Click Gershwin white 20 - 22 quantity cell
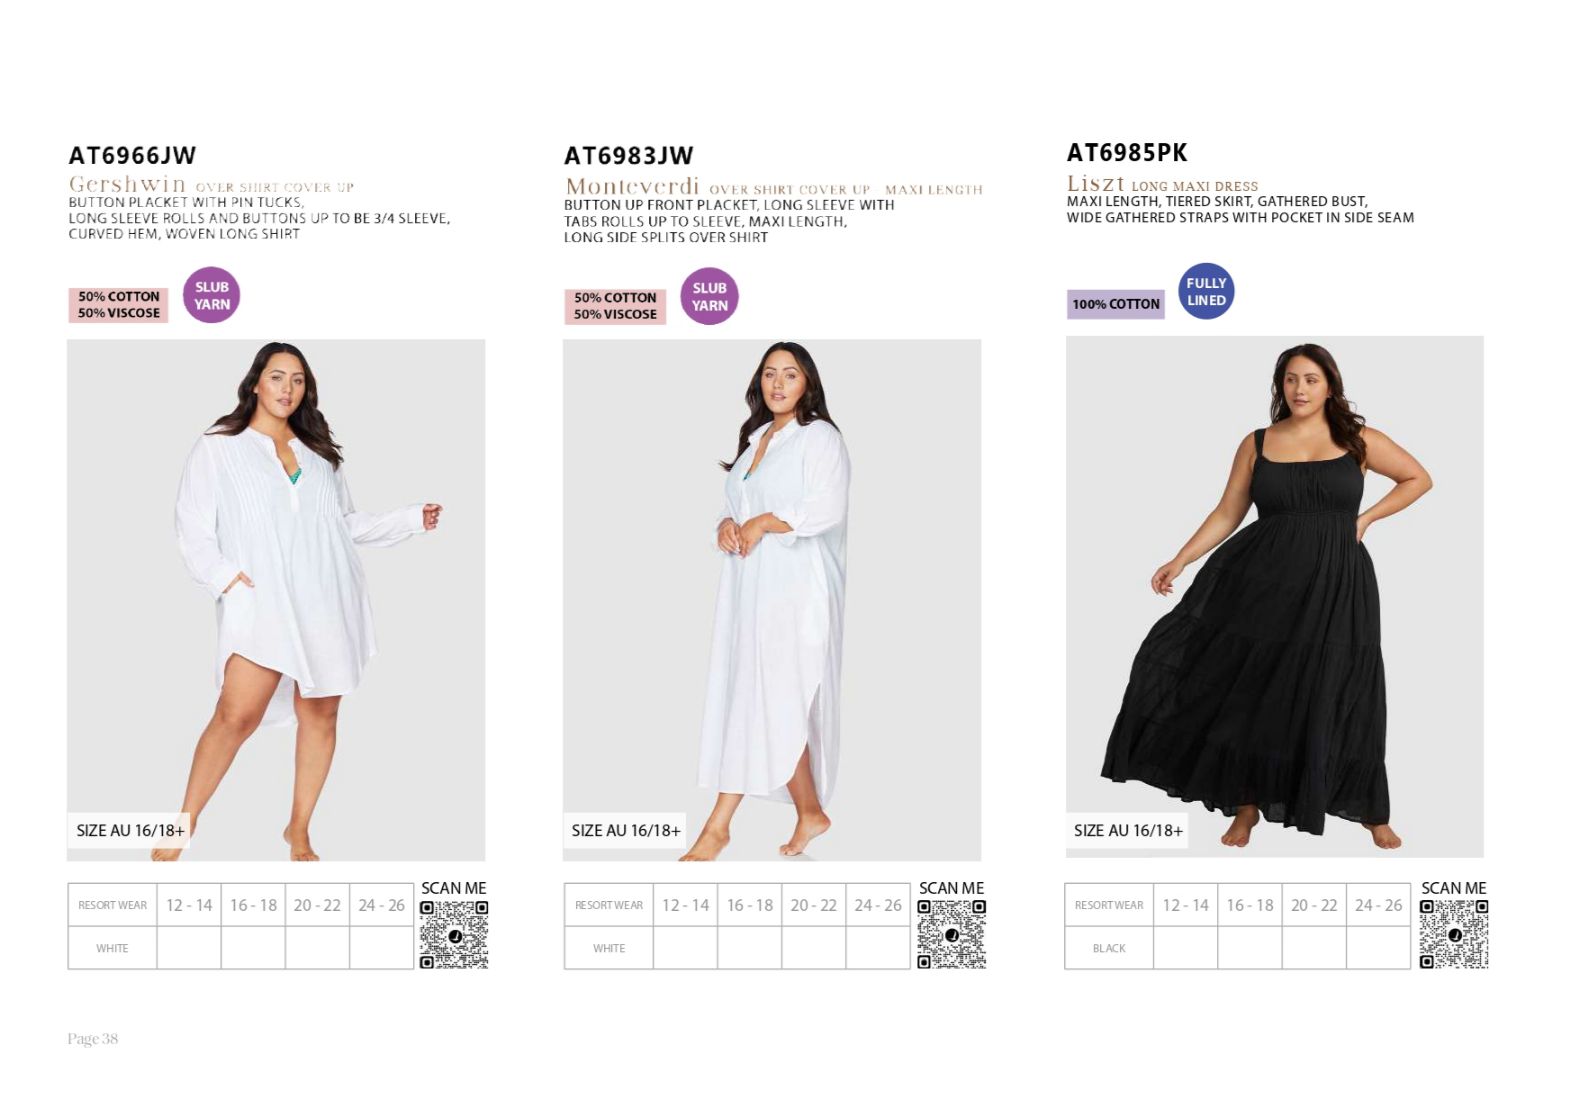This screenshot has width=1579, height=1117. click(317, 948)
